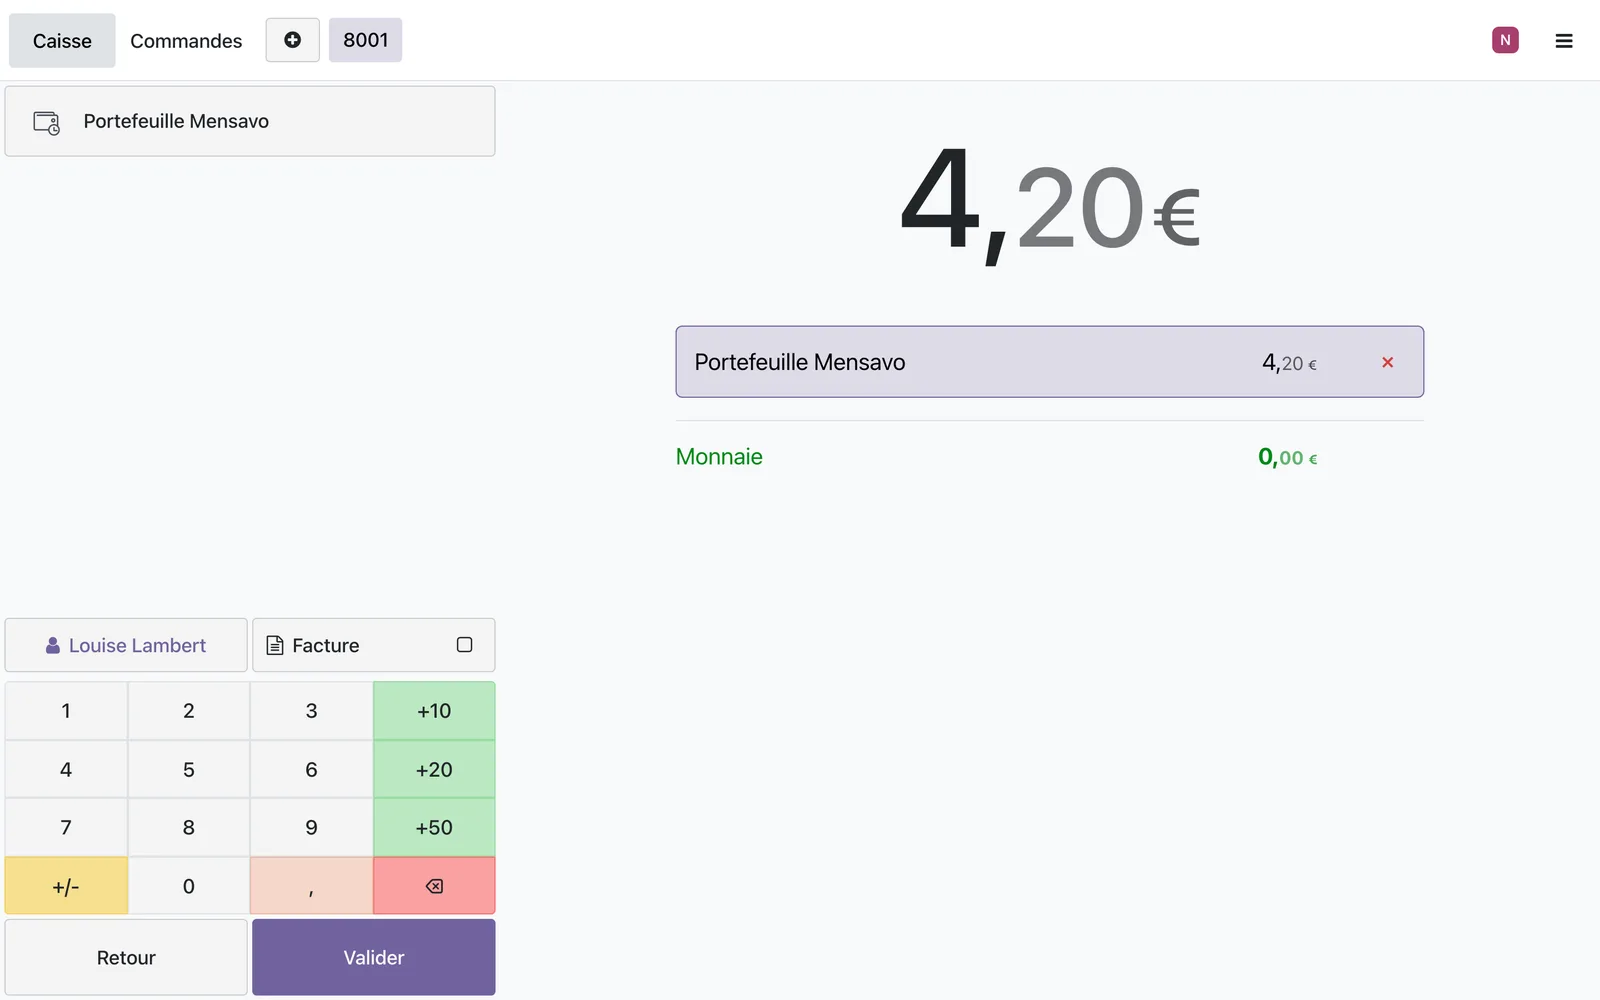Click the Facture document icon
This screenshot has height=1000, width=1600.
coord(275,645)
